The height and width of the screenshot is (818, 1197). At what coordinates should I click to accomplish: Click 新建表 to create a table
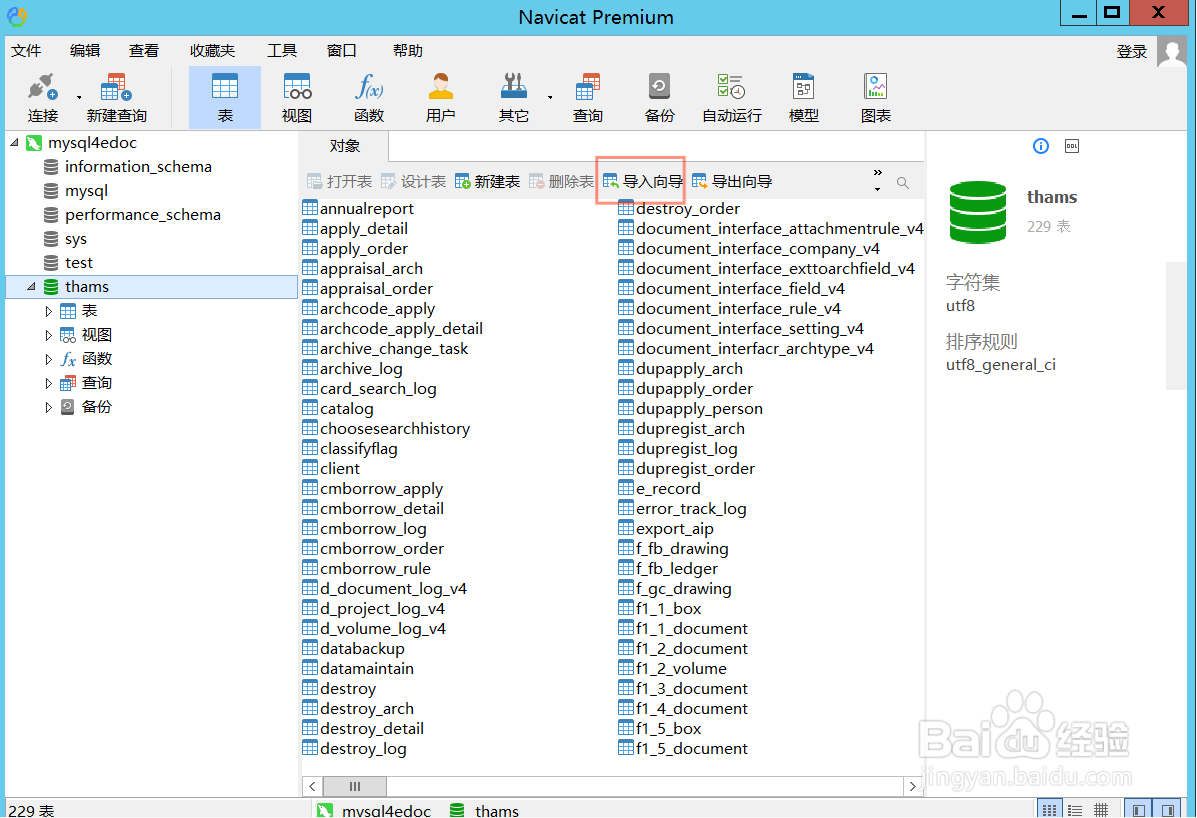pyautogui.click(x=487, y=182)
